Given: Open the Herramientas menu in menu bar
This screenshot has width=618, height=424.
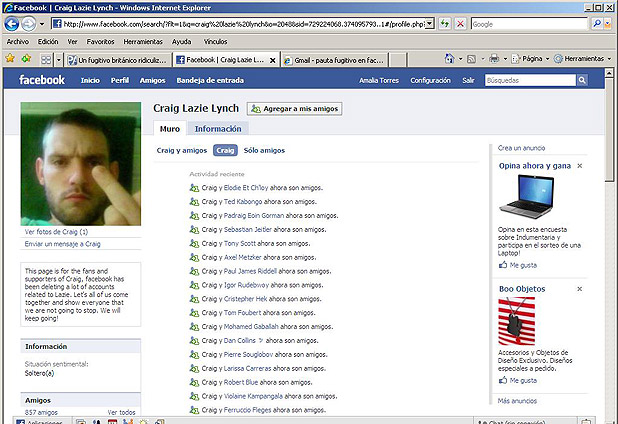Looking at the screenshot, I should pos(143,41).
